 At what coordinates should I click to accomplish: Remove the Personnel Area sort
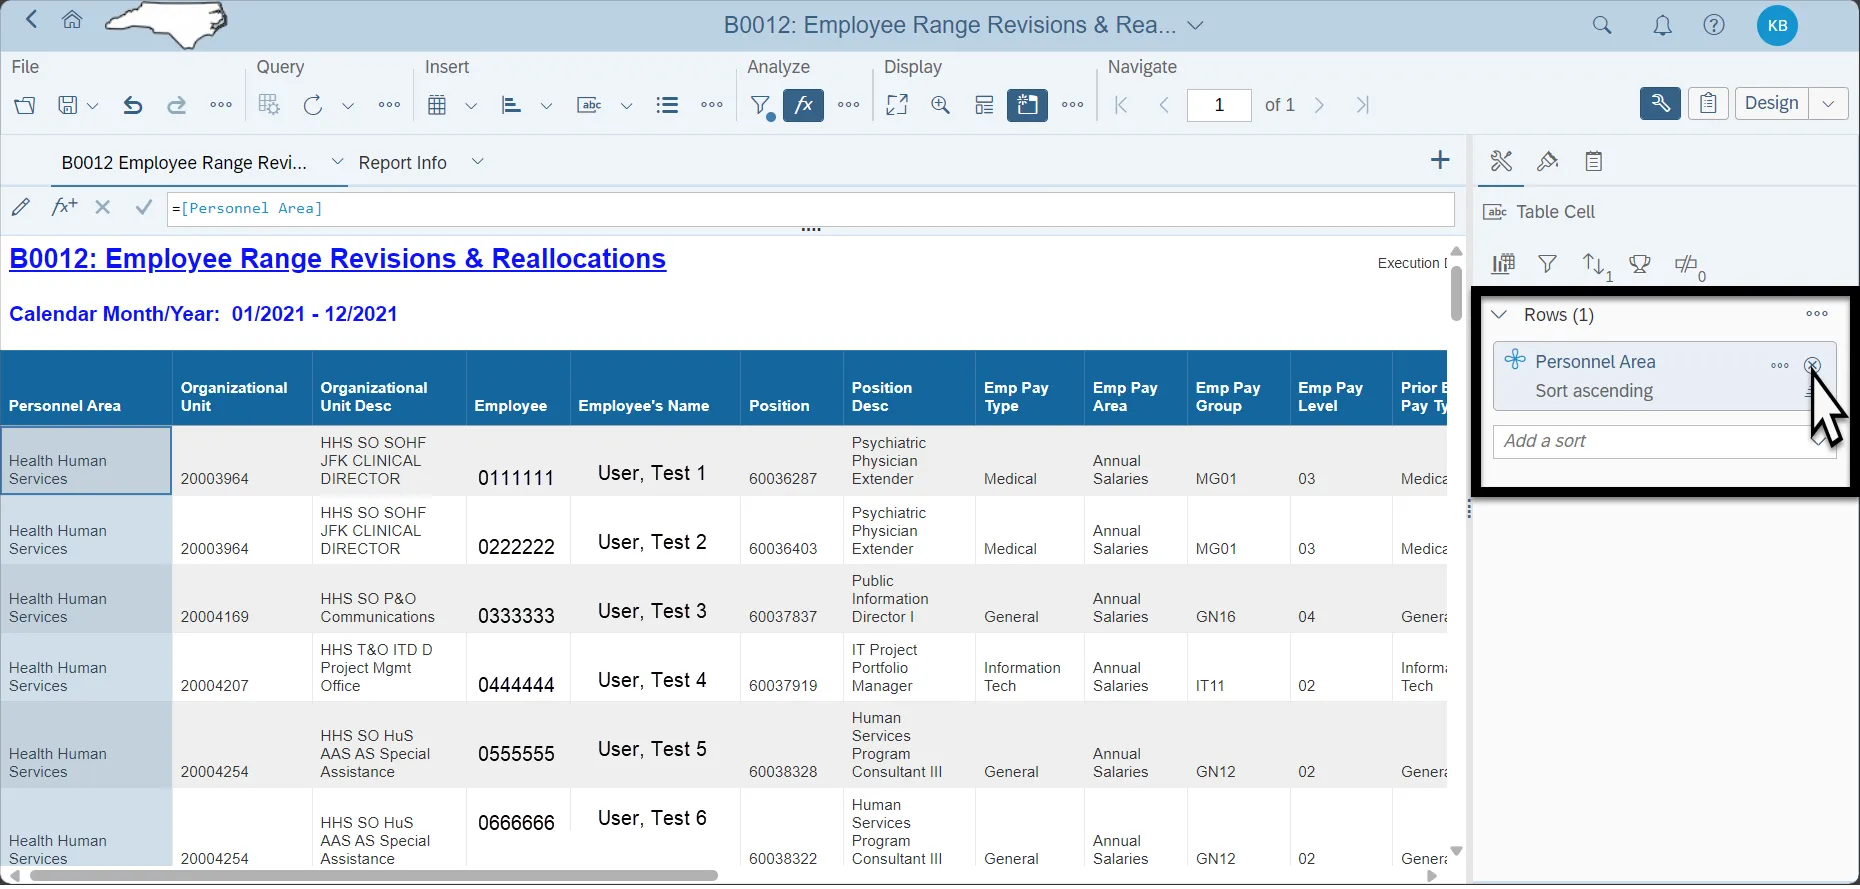tap(1812, 365)
